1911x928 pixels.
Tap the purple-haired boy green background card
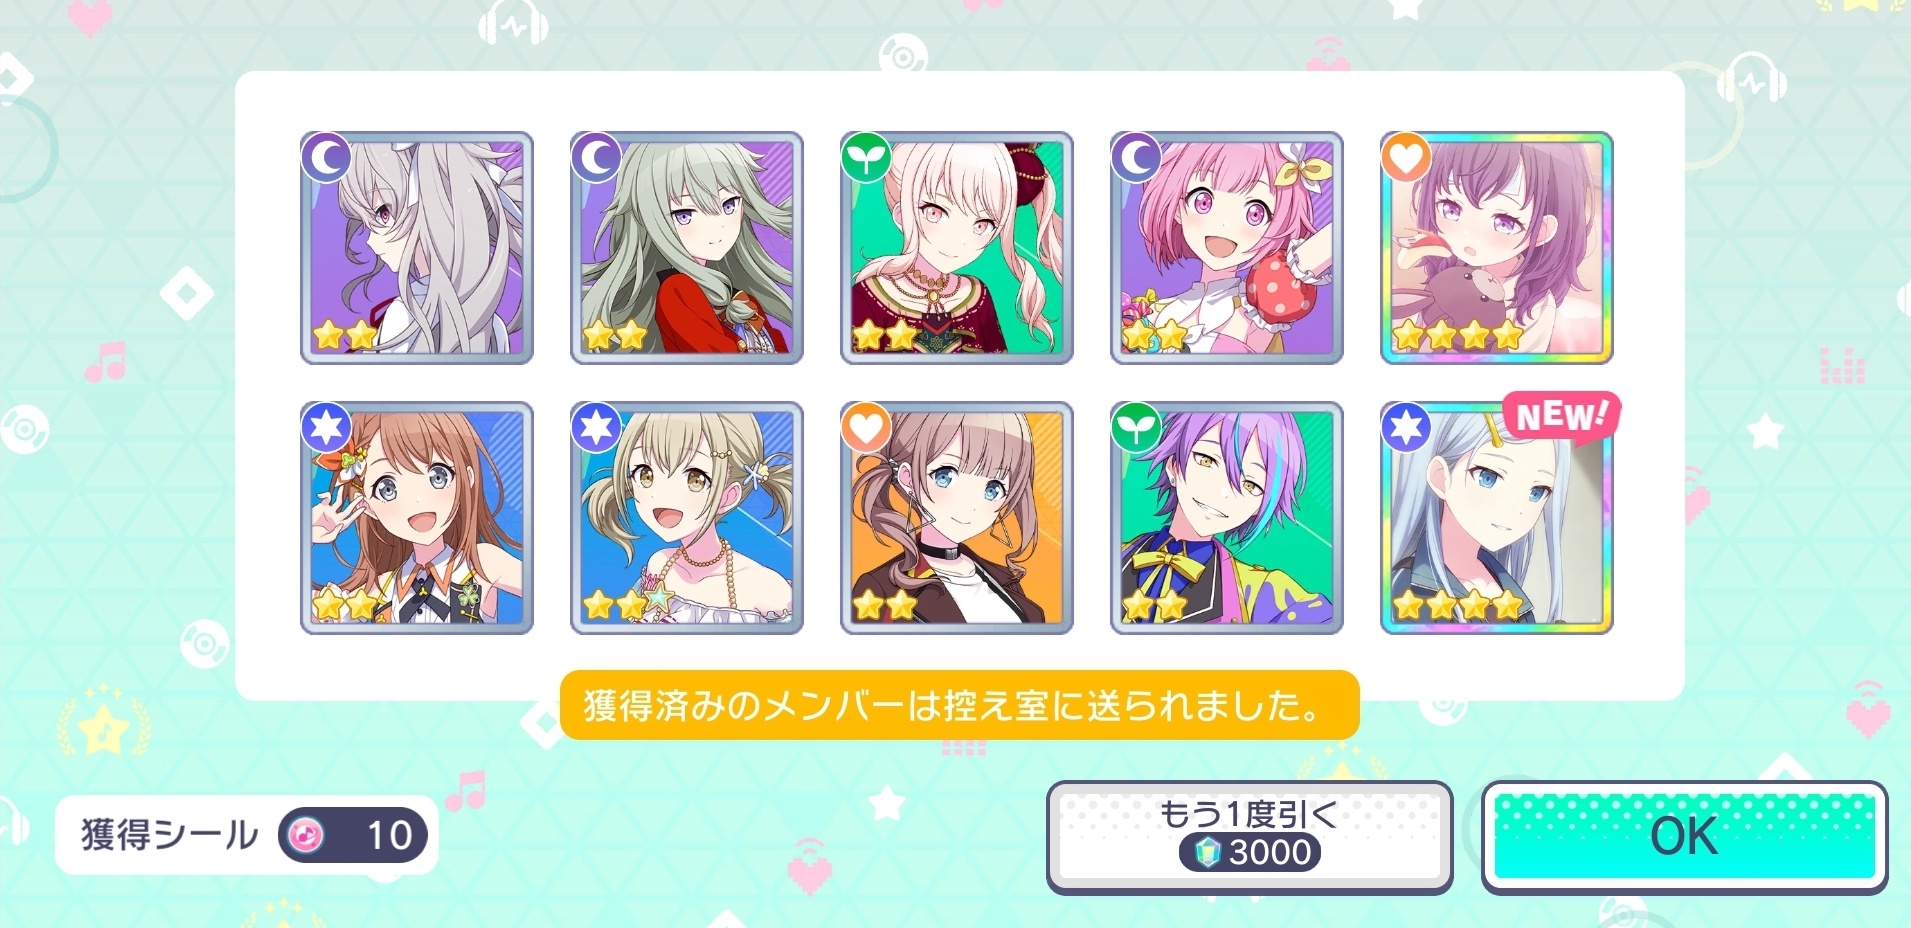pyautogui.click(x=1226, y=518)
